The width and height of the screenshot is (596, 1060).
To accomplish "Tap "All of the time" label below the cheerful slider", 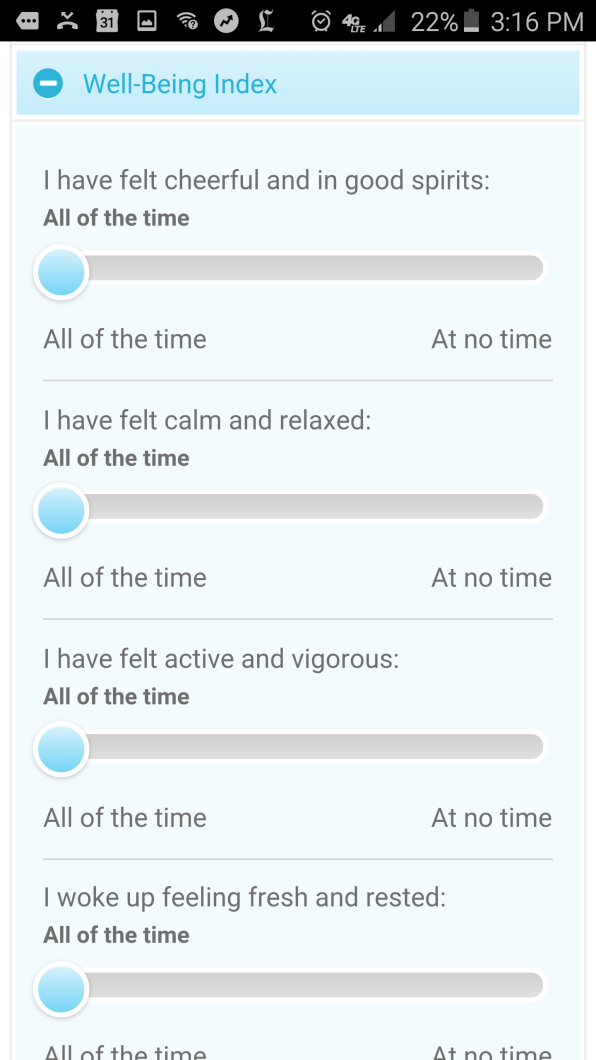I will 125,339.
